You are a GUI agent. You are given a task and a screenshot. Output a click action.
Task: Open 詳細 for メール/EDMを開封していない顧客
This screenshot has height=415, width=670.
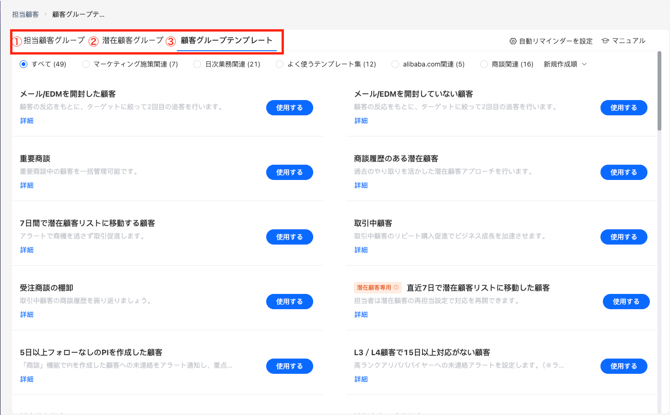(x=361, y=121)
